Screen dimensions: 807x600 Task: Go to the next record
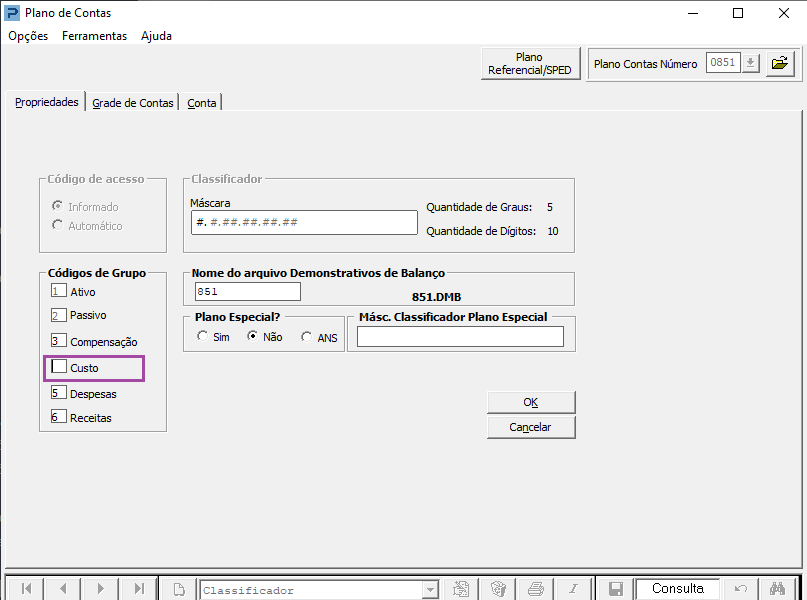tap(100, 588)
